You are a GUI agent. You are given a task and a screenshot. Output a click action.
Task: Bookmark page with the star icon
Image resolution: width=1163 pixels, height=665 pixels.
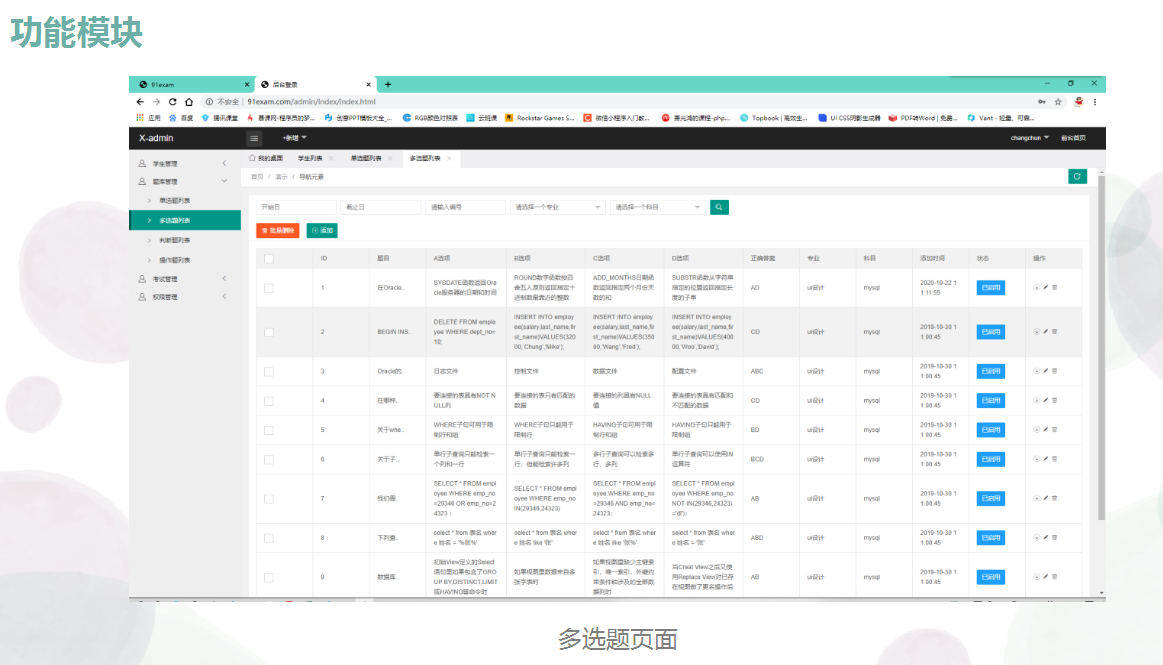[1059, 102]
